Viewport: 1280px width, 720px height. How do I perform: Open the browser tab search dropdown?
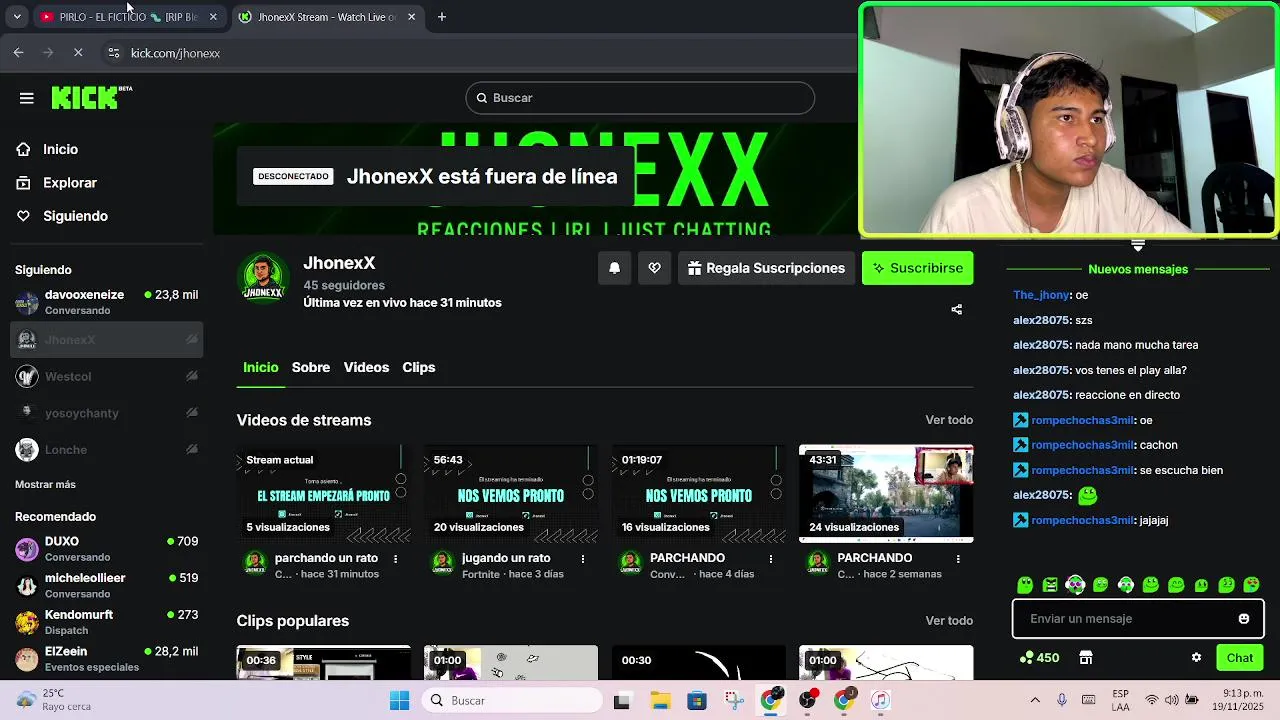point(17,17)
